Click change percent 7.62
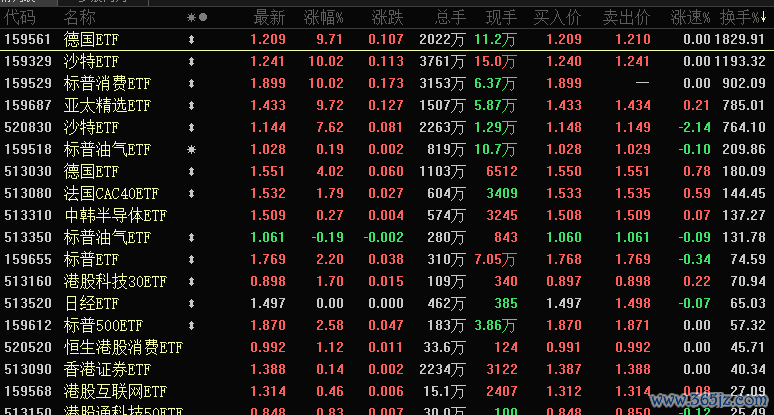The height and width of the screenshot is (415, 774). pyautogui.click(x=330, y=127)
